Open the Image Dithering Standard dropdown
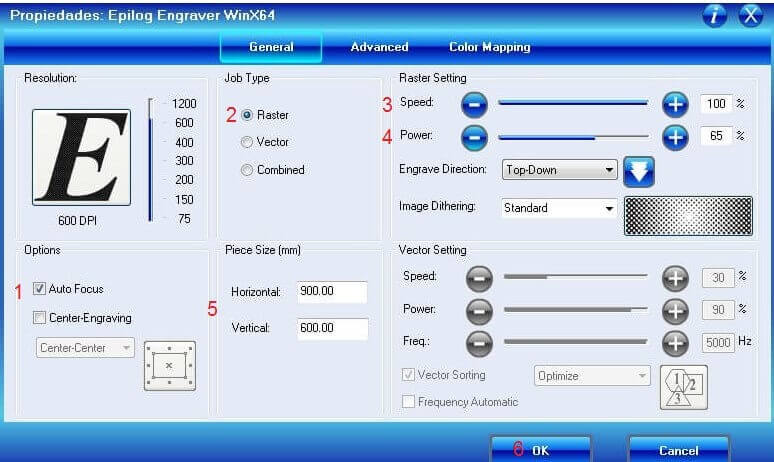The width and height of the screenshot is (774, 462). pos(559,208)
